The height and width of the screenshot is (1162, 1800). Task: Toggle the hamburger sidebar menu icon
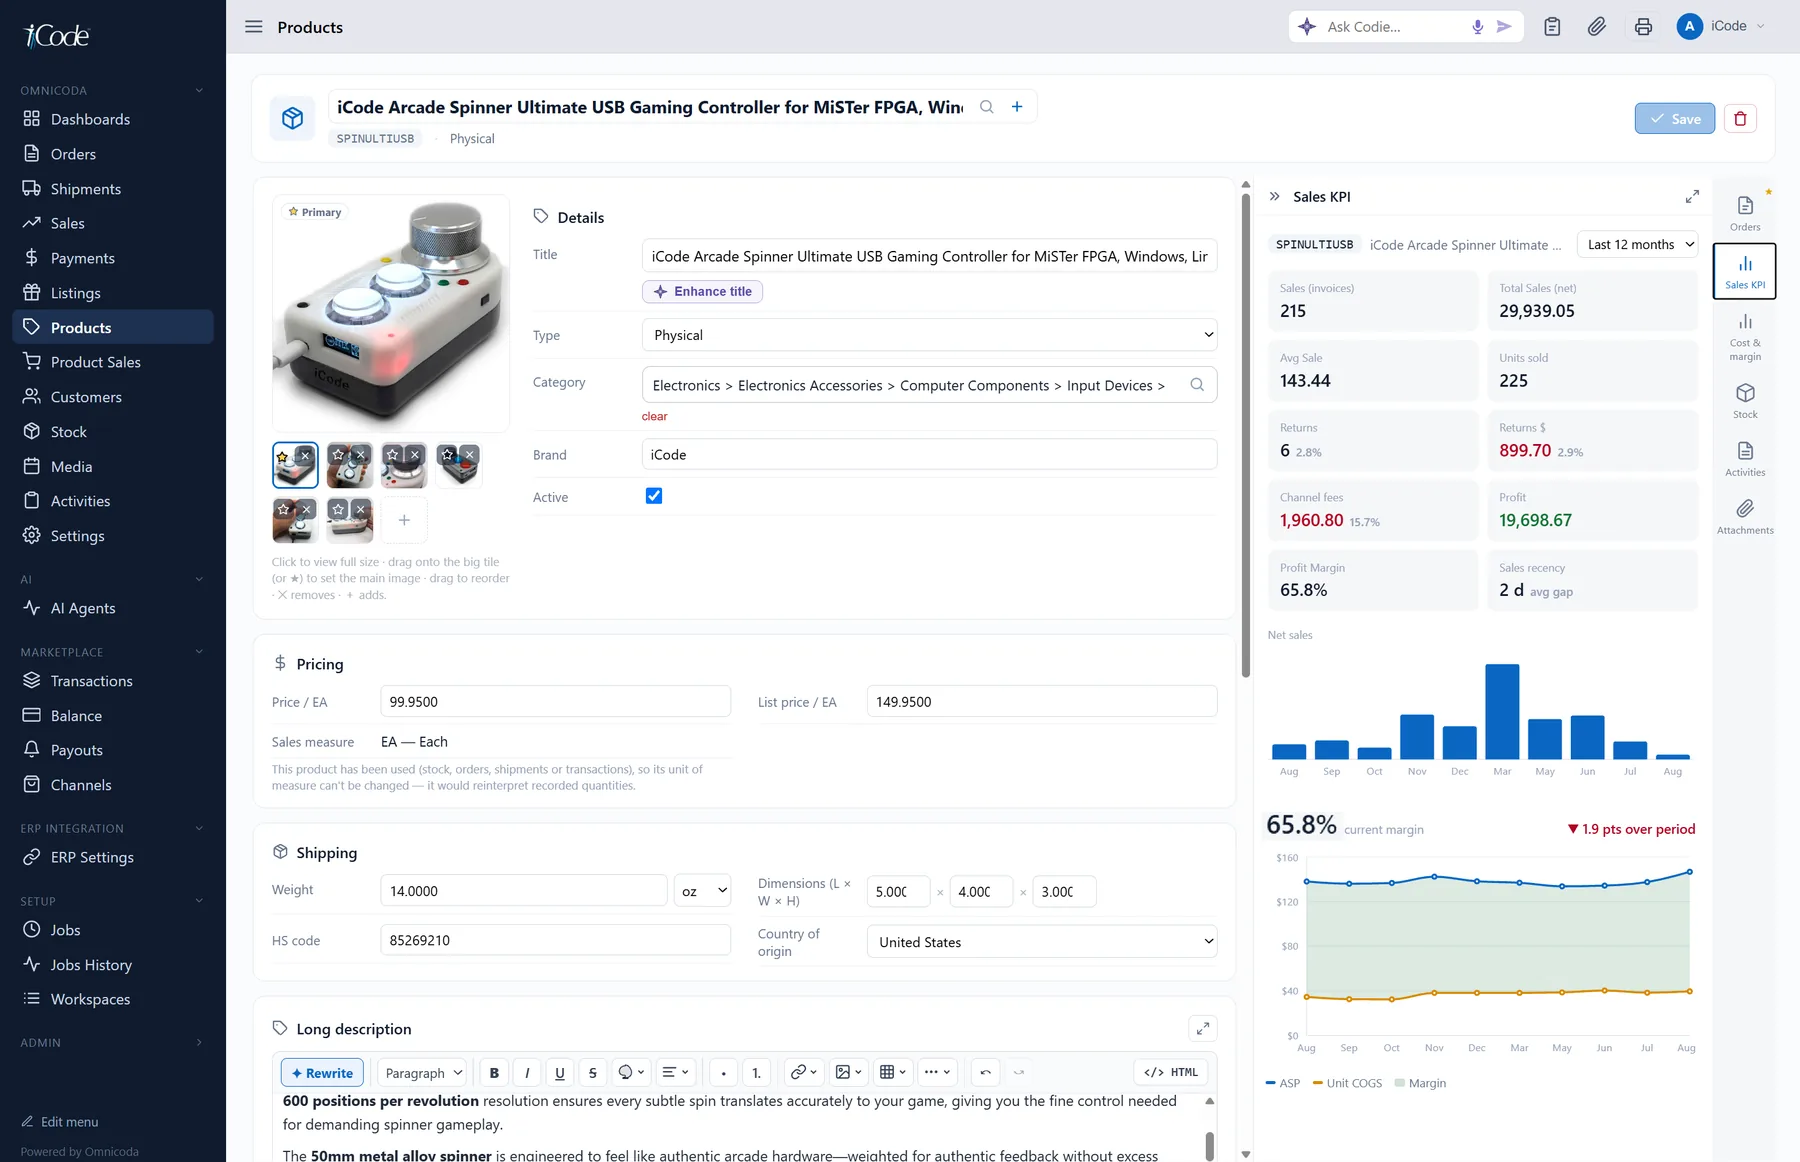254,27
